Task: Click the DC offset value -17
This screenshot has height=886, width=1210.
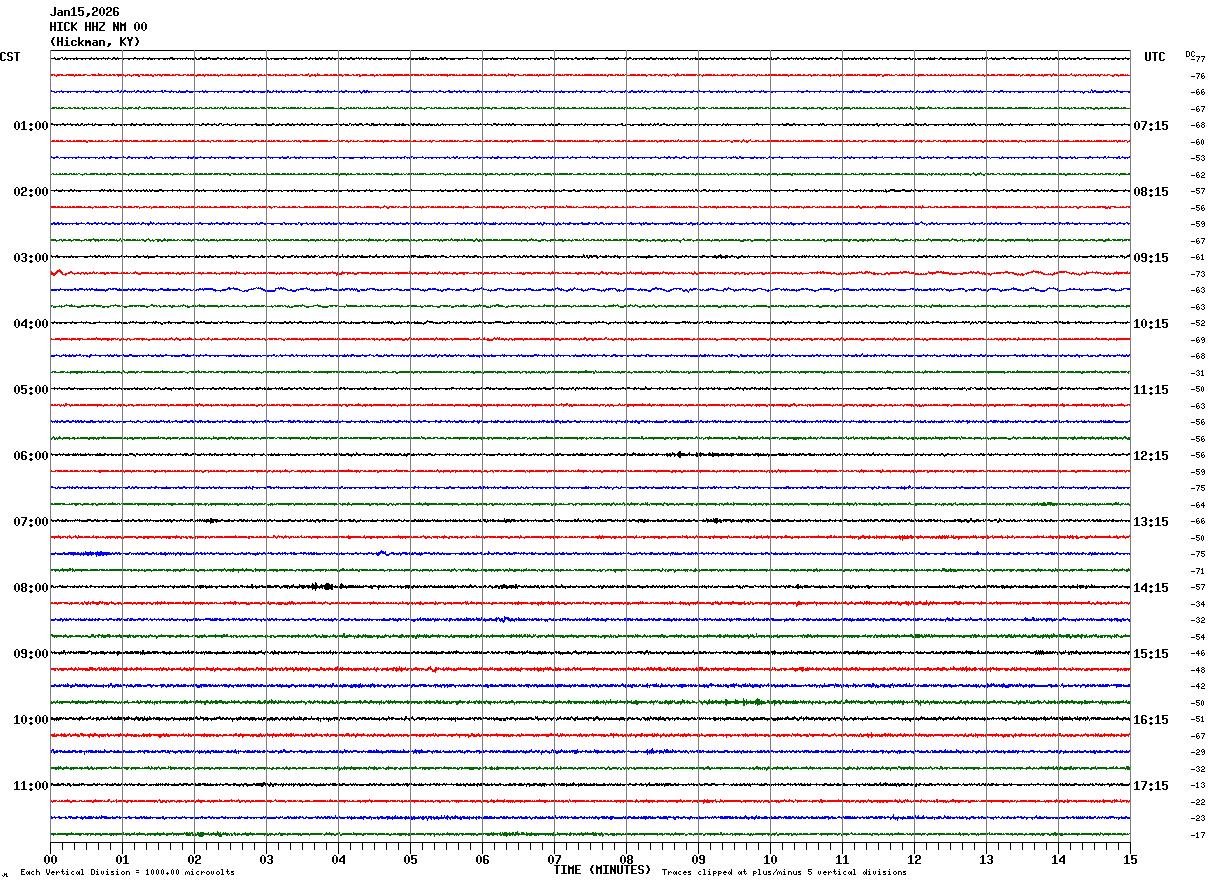Action: coord(1198,835)
